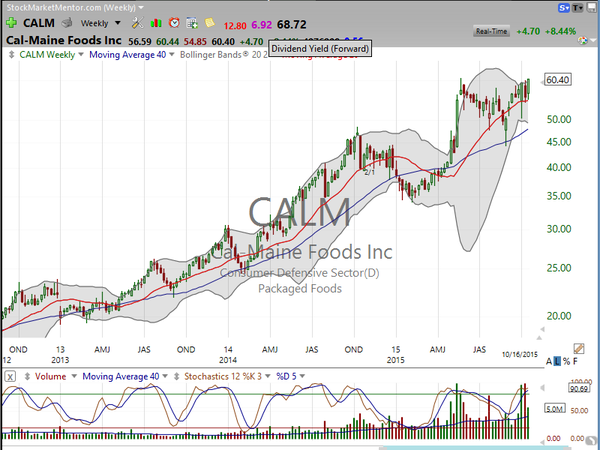Open Stochastics 12 %K 3 dropdown arrow
Image resolution: width=600 pixels, height=450 pixels.
click(268, 376)
